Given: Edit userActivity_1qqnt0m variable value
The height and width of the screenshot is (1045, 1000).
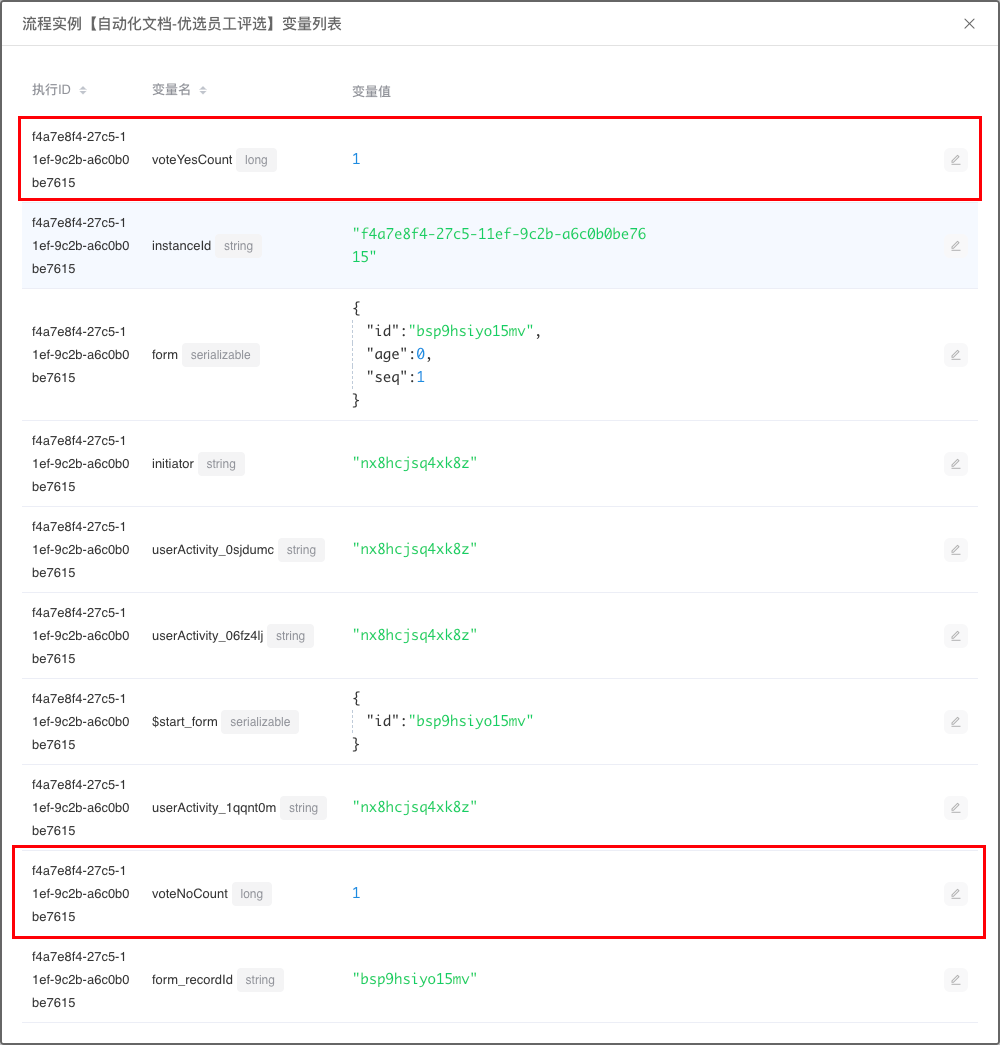Looking at the screenshot, I should (955, 808).
